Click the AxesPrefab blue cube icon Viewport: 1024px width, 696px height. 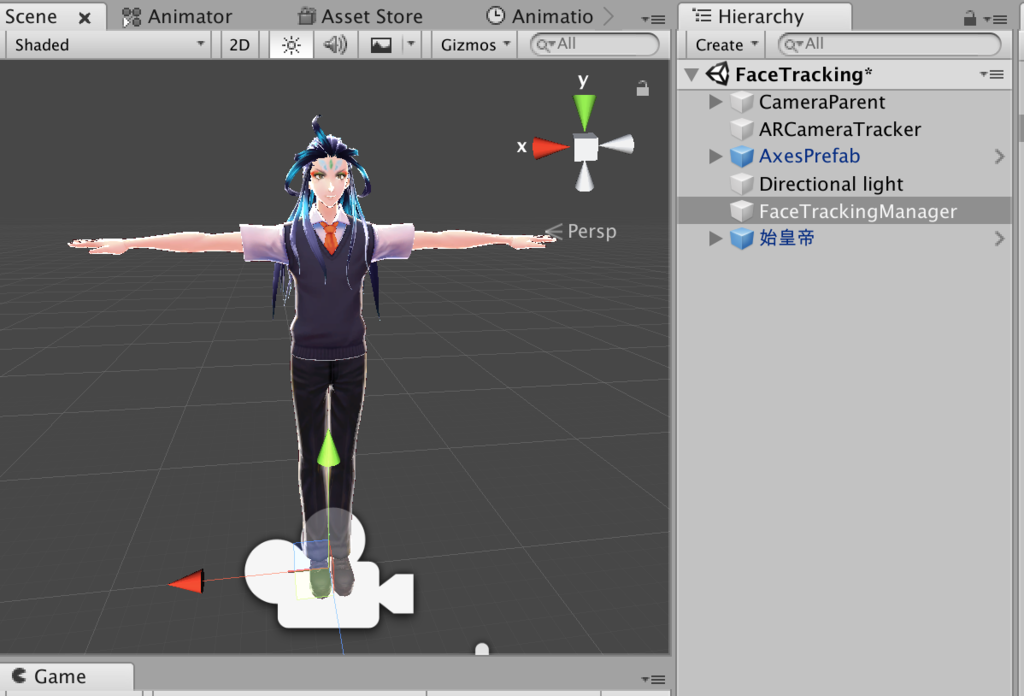click(x=742, y=157)
